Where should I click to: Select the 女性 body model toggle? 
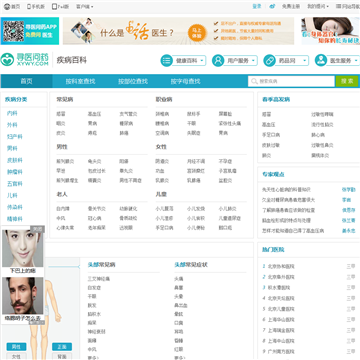pos(16,356)
